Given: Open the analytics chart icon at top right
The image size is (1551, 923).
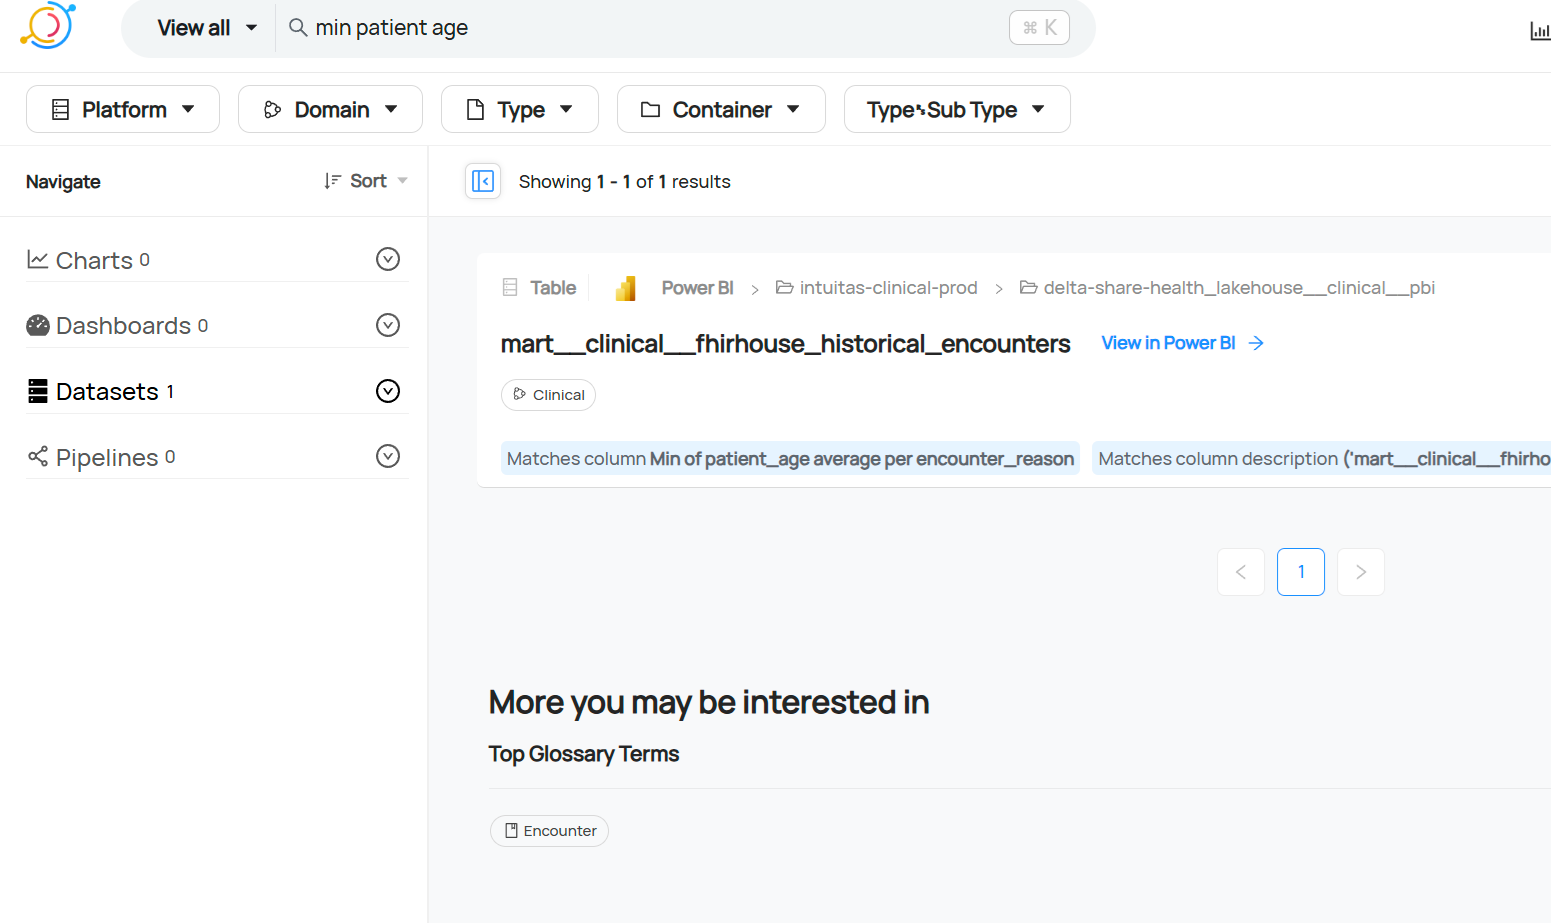Looking at the screenshot, I should (1539, 31).
